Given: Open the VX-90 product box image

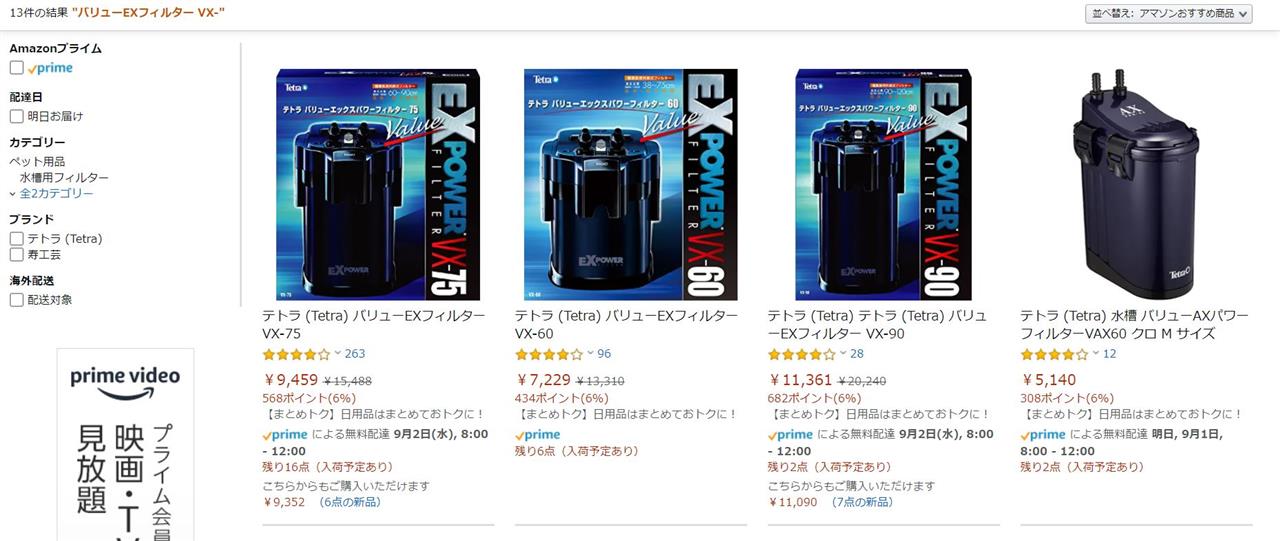Looking at the screenshot, I should (883, 184).
